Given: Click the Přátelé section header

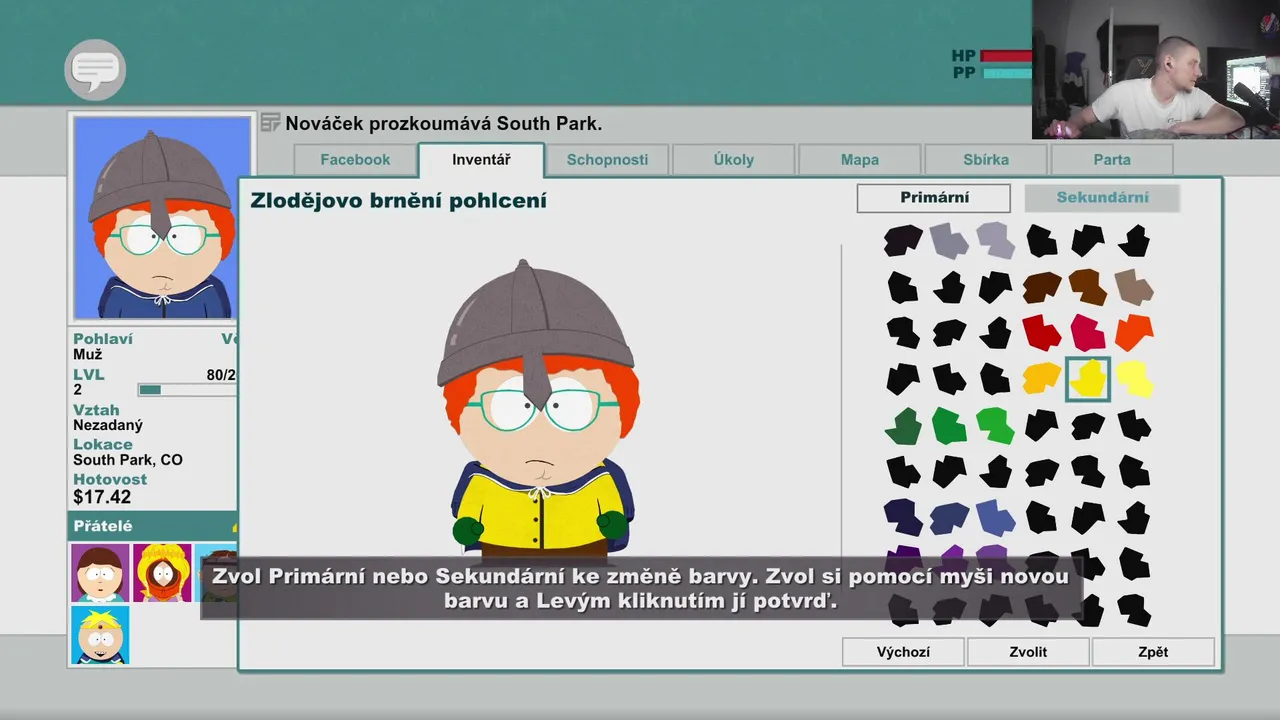Looking at the screenshot, I should 153,526.
